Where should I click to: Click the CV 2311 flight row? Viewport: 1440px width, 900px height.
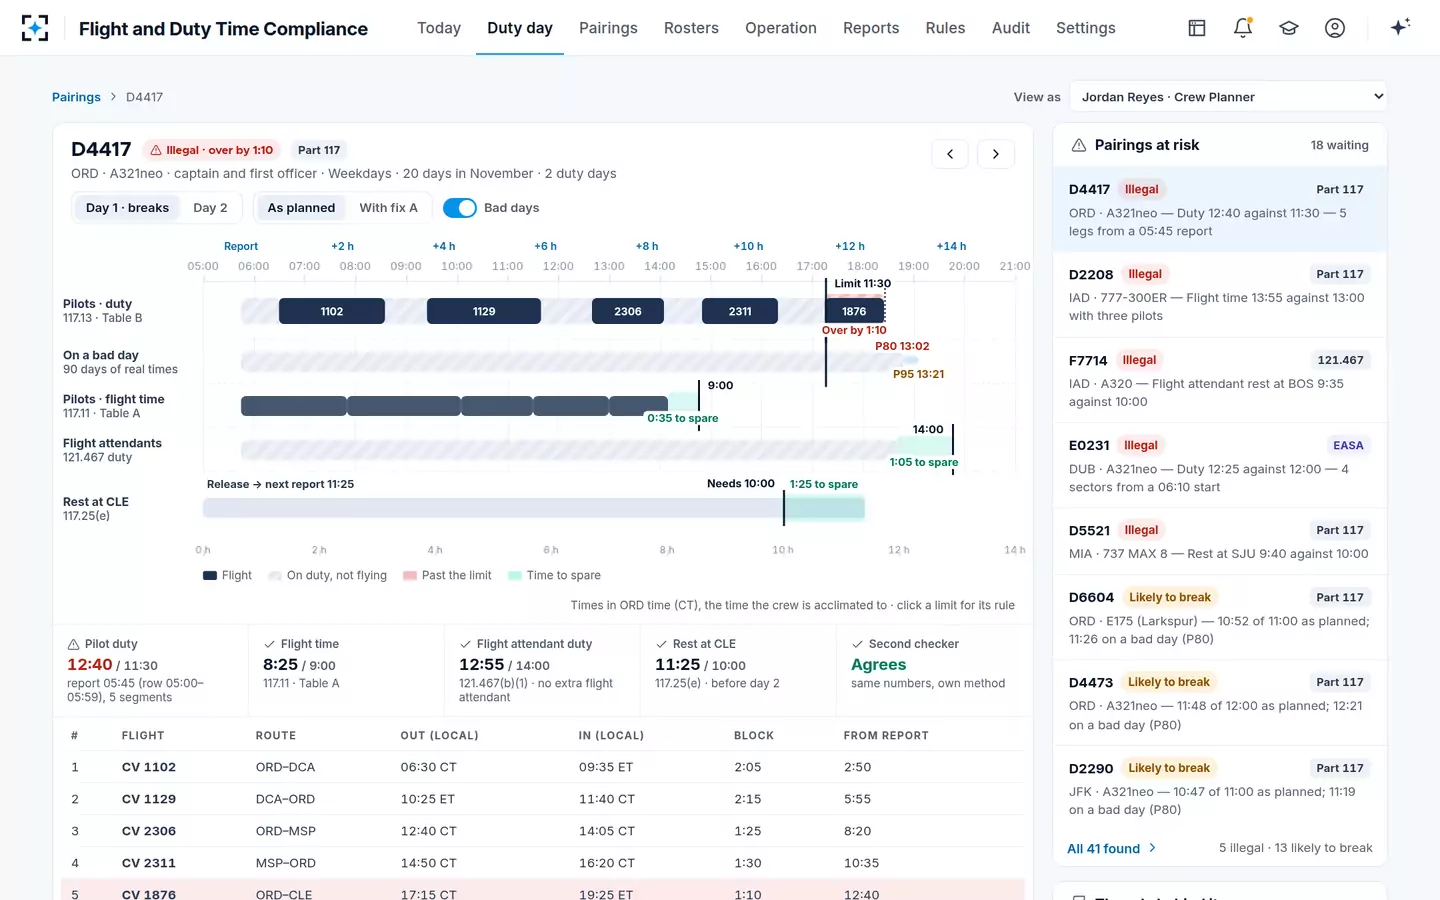543,863
